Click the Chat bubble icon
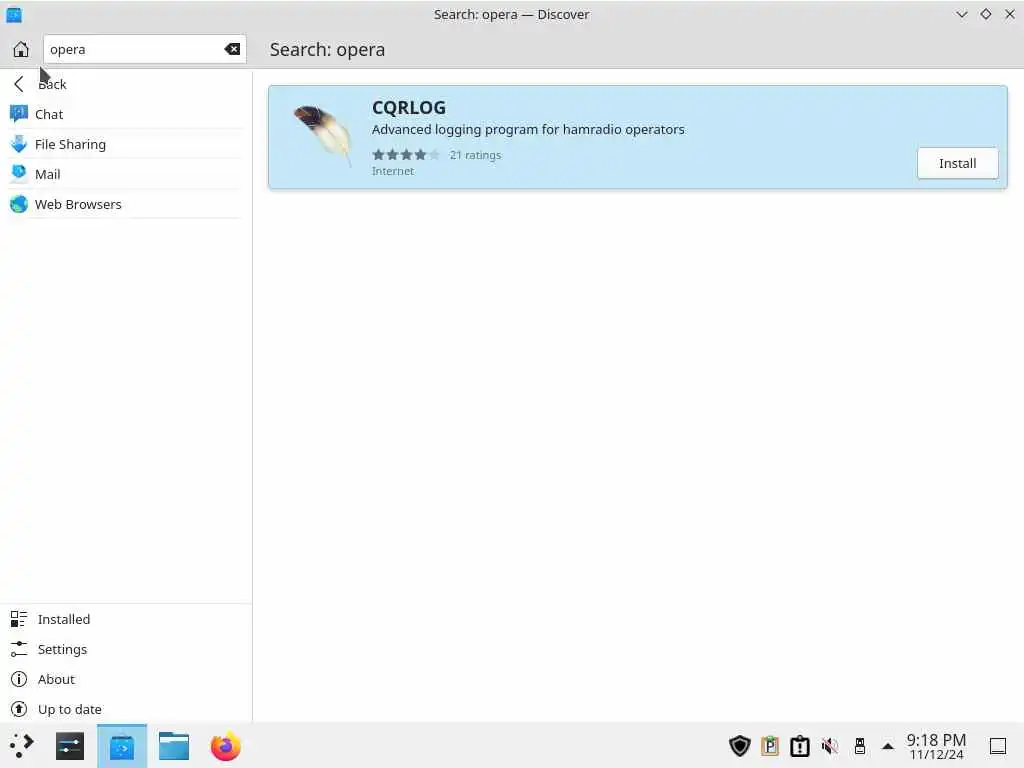The height and width of the screenshot is (768, 1024). [x=19, y=114]
